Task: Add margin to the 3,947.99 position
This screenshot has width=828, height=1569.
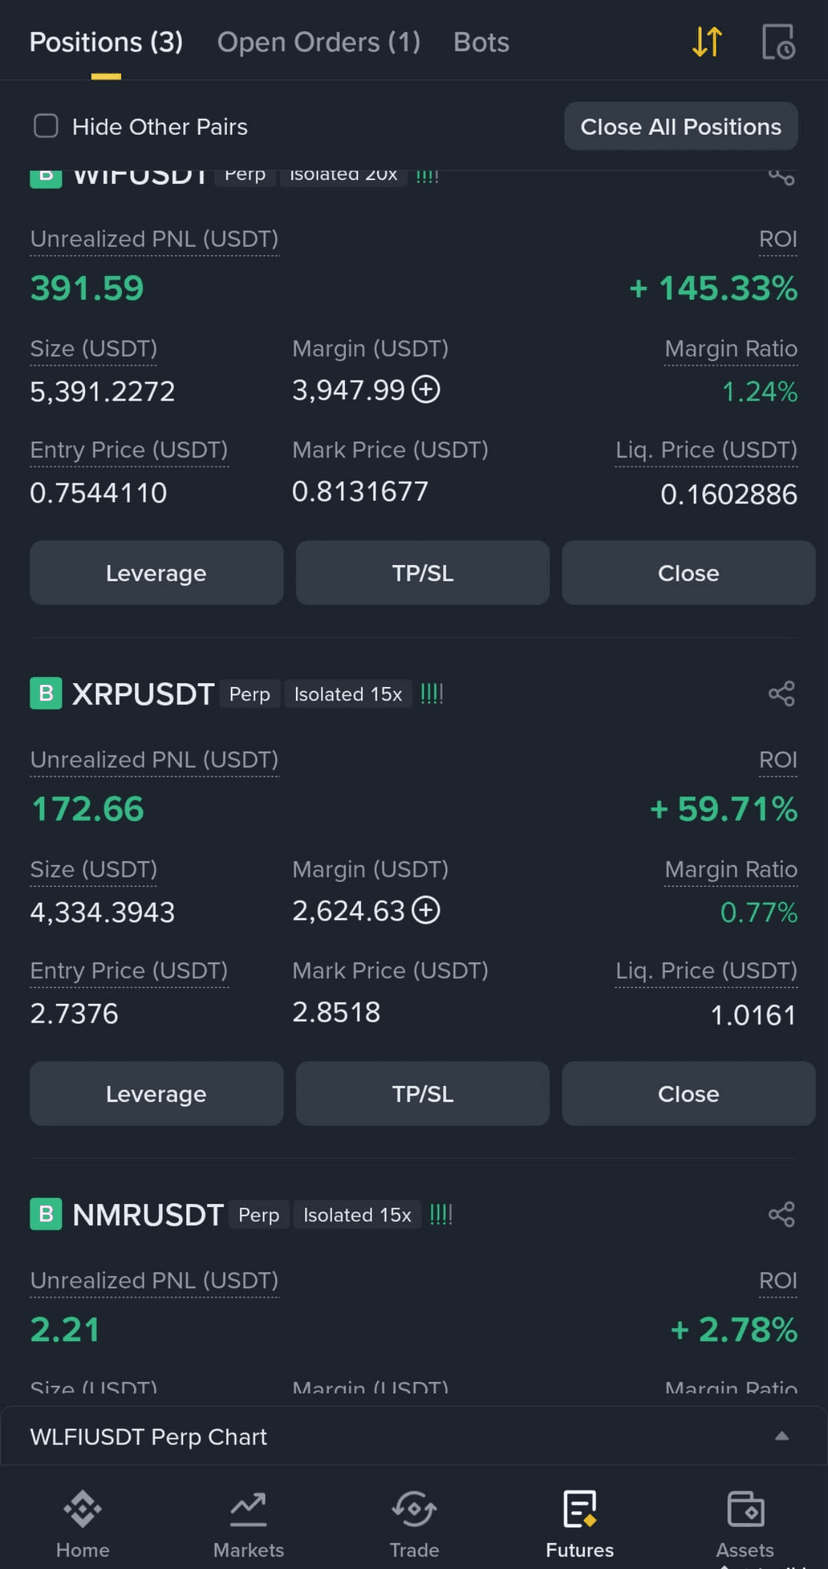Action: (x=426, y=389)
